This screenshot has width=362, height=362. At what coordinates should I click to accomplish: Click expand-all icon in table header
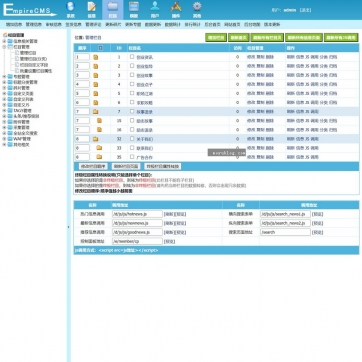click(x=100, y=48)
